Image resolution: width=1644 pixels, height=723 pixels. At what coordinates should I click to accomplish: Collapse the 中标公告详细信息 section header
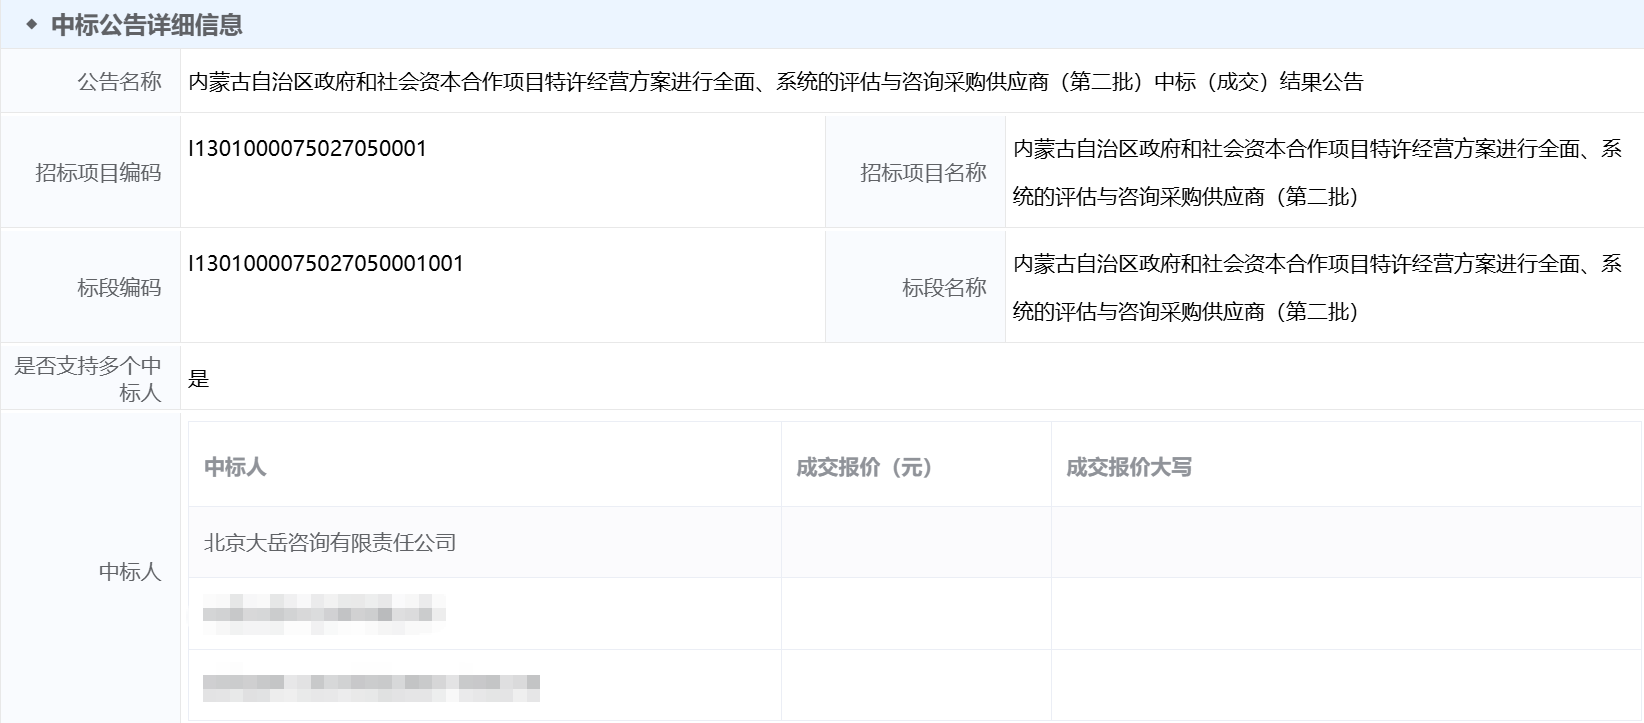(x=147, y=25)
